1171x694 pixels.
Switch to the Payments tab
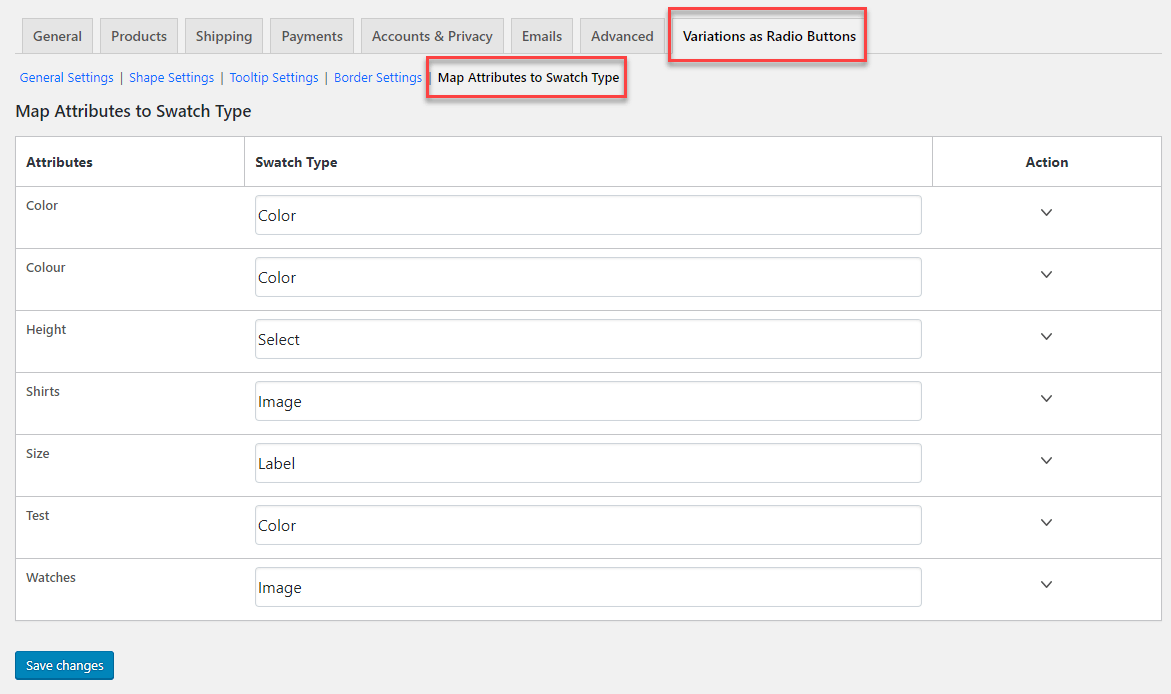click(x=311, y=35)
